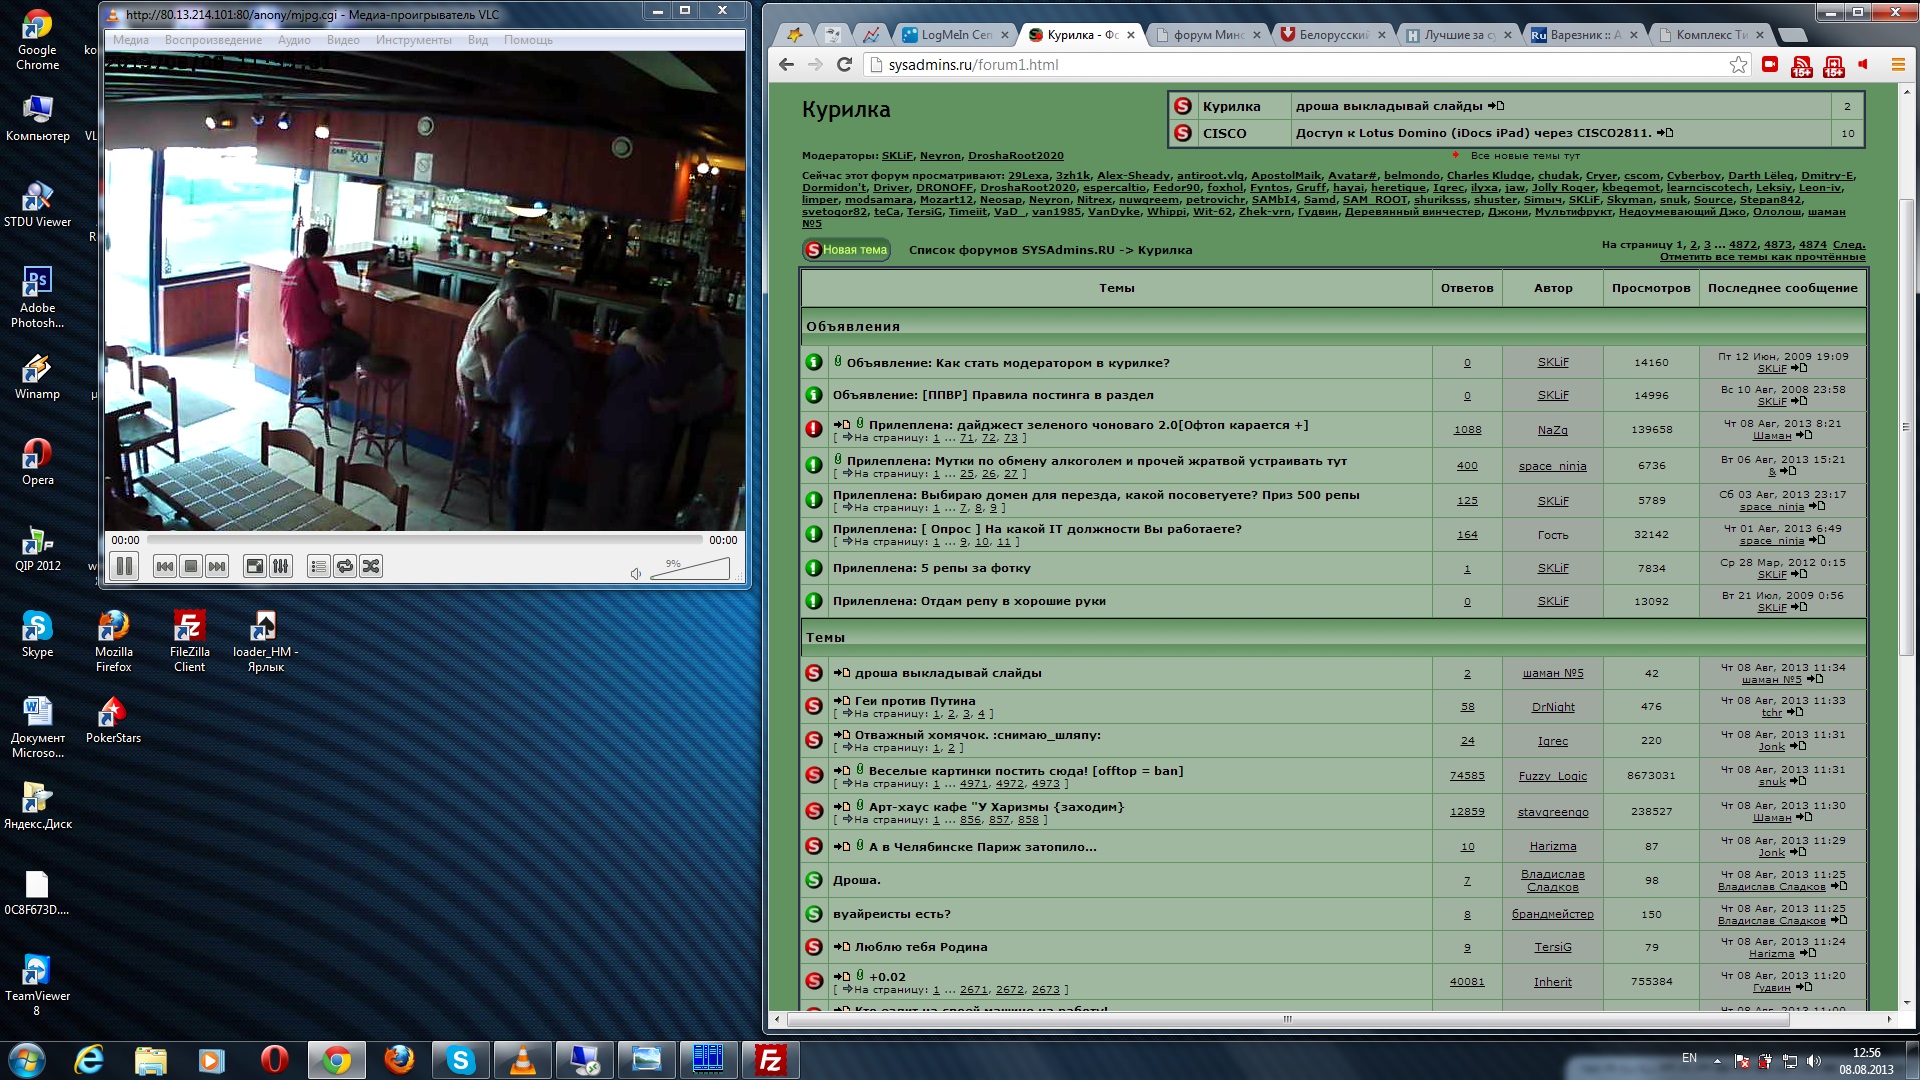Click the VLC seek progress bar
Viewport: 1920px width, 1080px height.
point(425,539)
